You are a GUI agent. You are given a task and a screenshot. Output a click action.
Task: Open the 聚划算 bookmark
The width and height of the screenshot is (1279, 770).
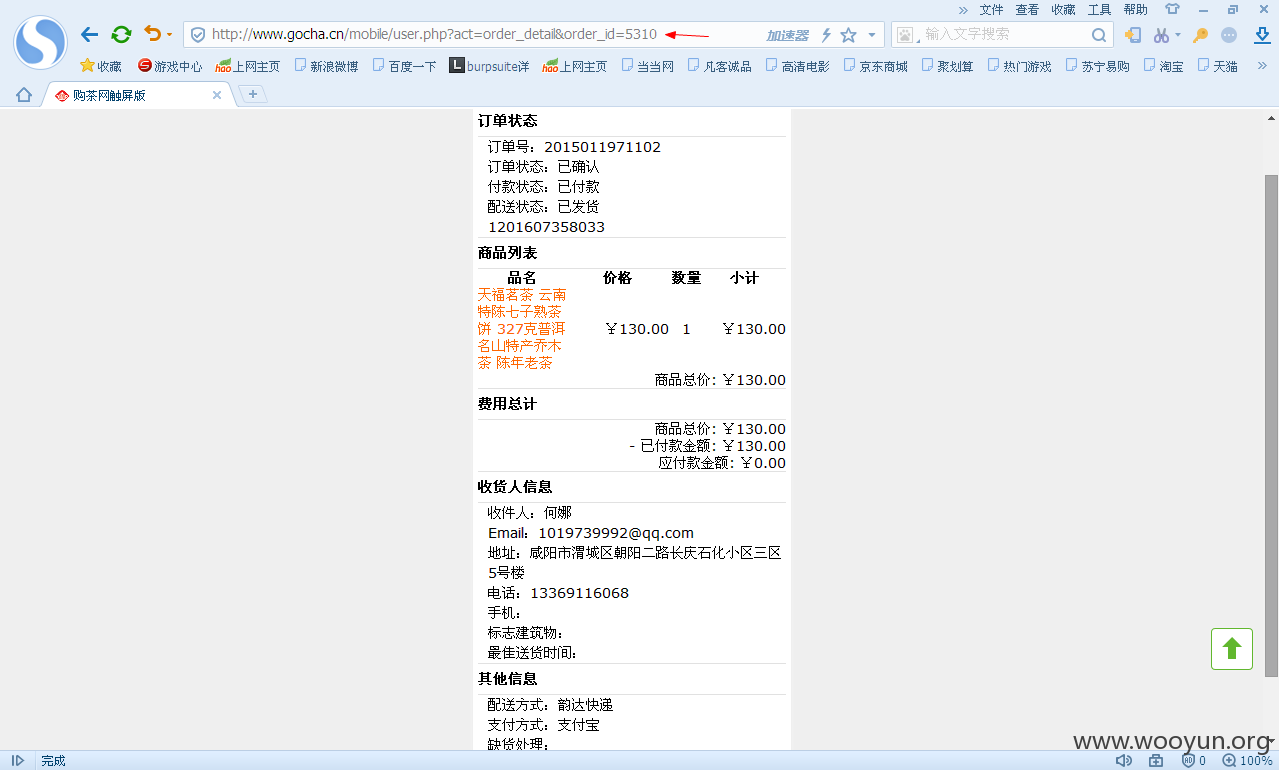(x=947, y=66)
